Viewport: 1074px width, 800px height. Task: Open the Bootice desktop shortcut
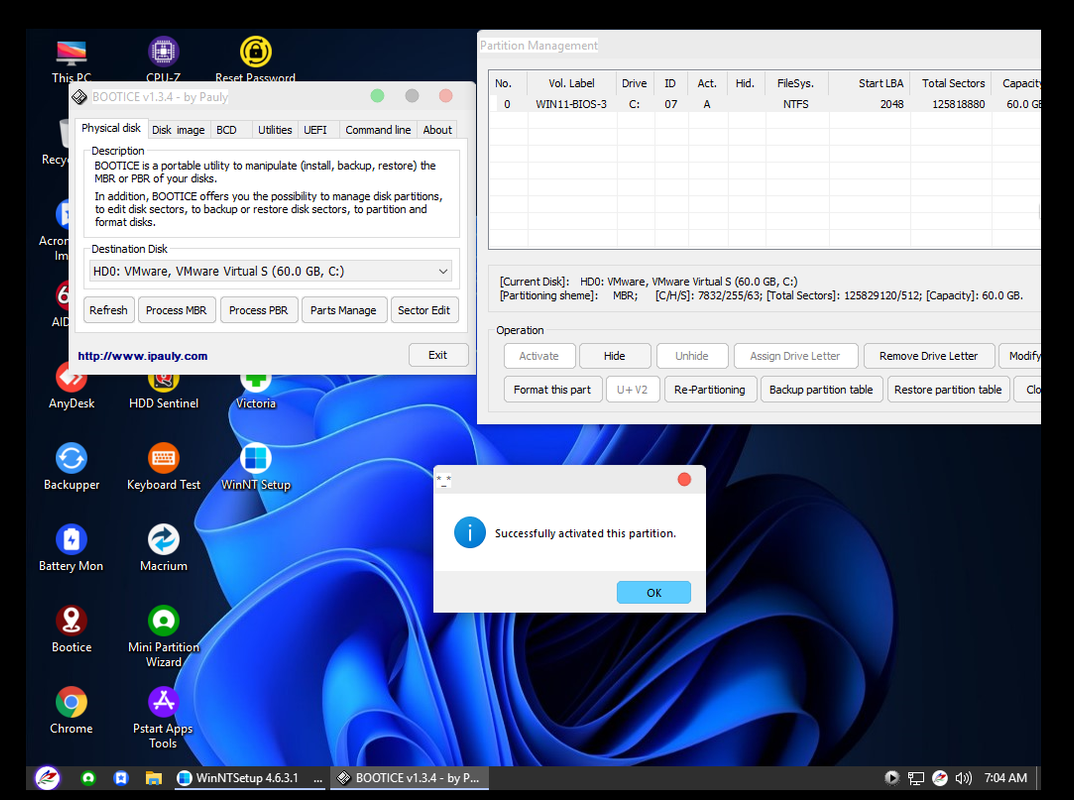click(71, 629)
